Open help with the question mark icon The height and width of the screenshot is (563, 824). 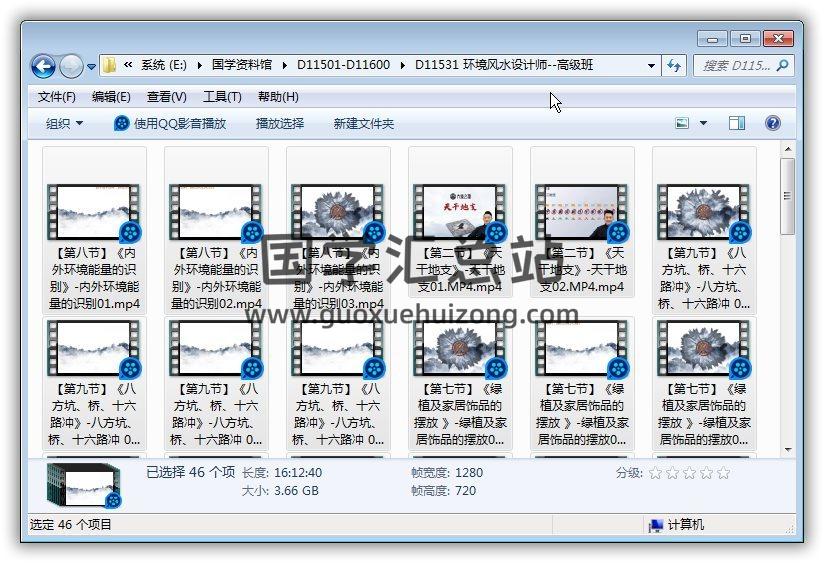point(772,123)
